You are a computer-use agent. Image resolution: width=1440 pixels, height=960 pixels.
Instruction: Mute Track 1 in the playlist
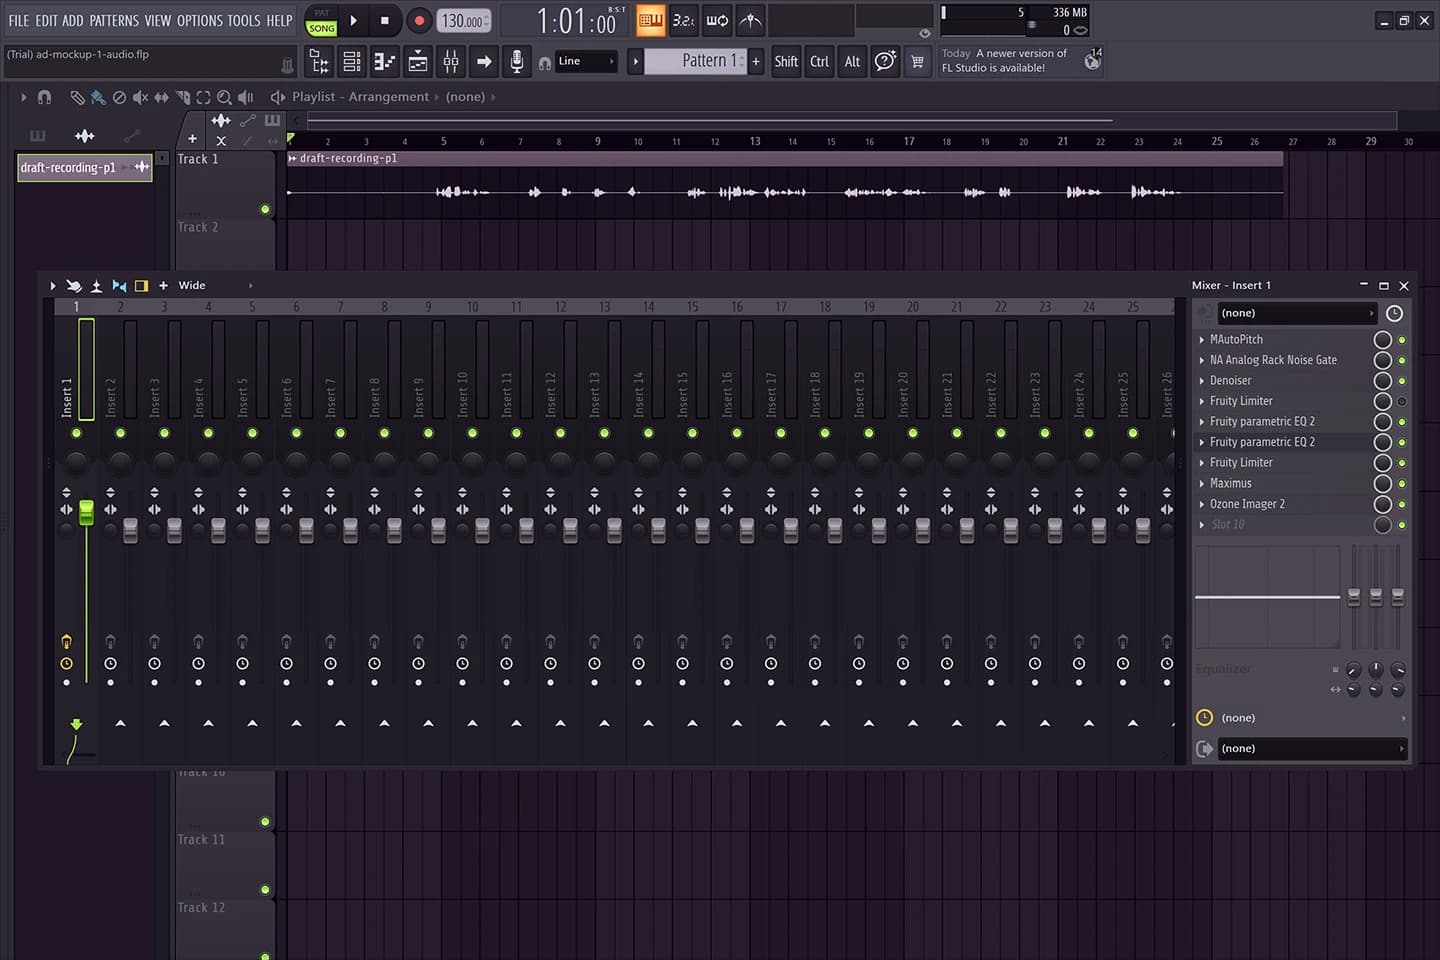tap(265, 209)
